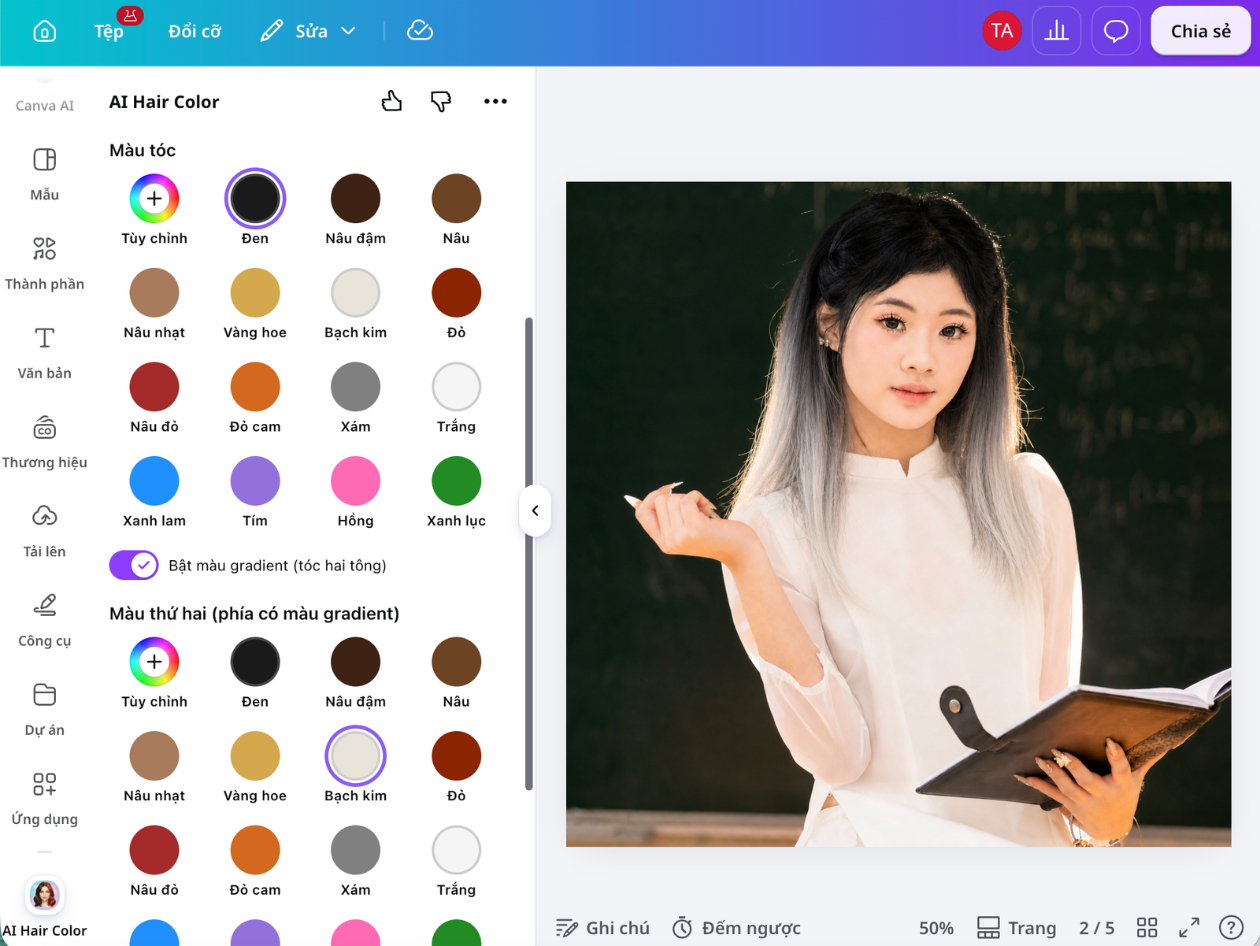Open the Thành phần elements sidebar tab
This screenshot has height=946, width=1260.
click(x=45, y=263)
